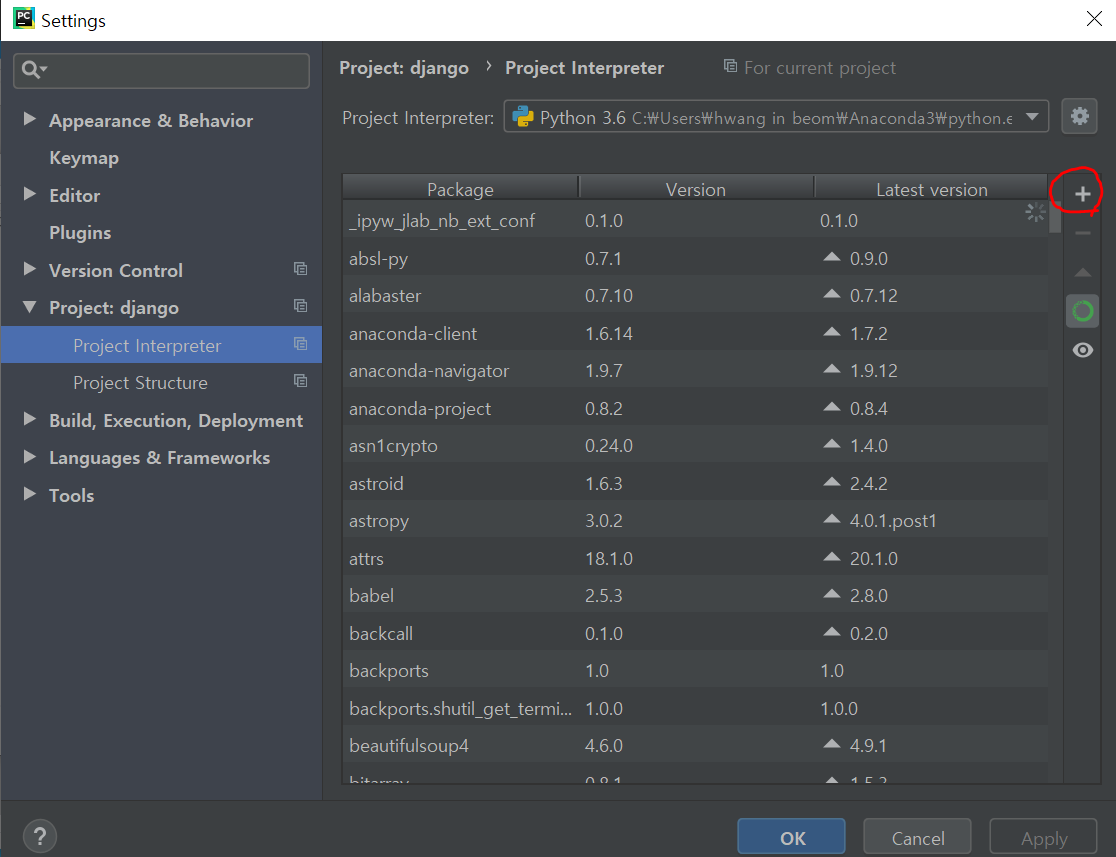Expand Languages & Frameworks section
The image size is (1116, 857).
(x=29, y=456)
